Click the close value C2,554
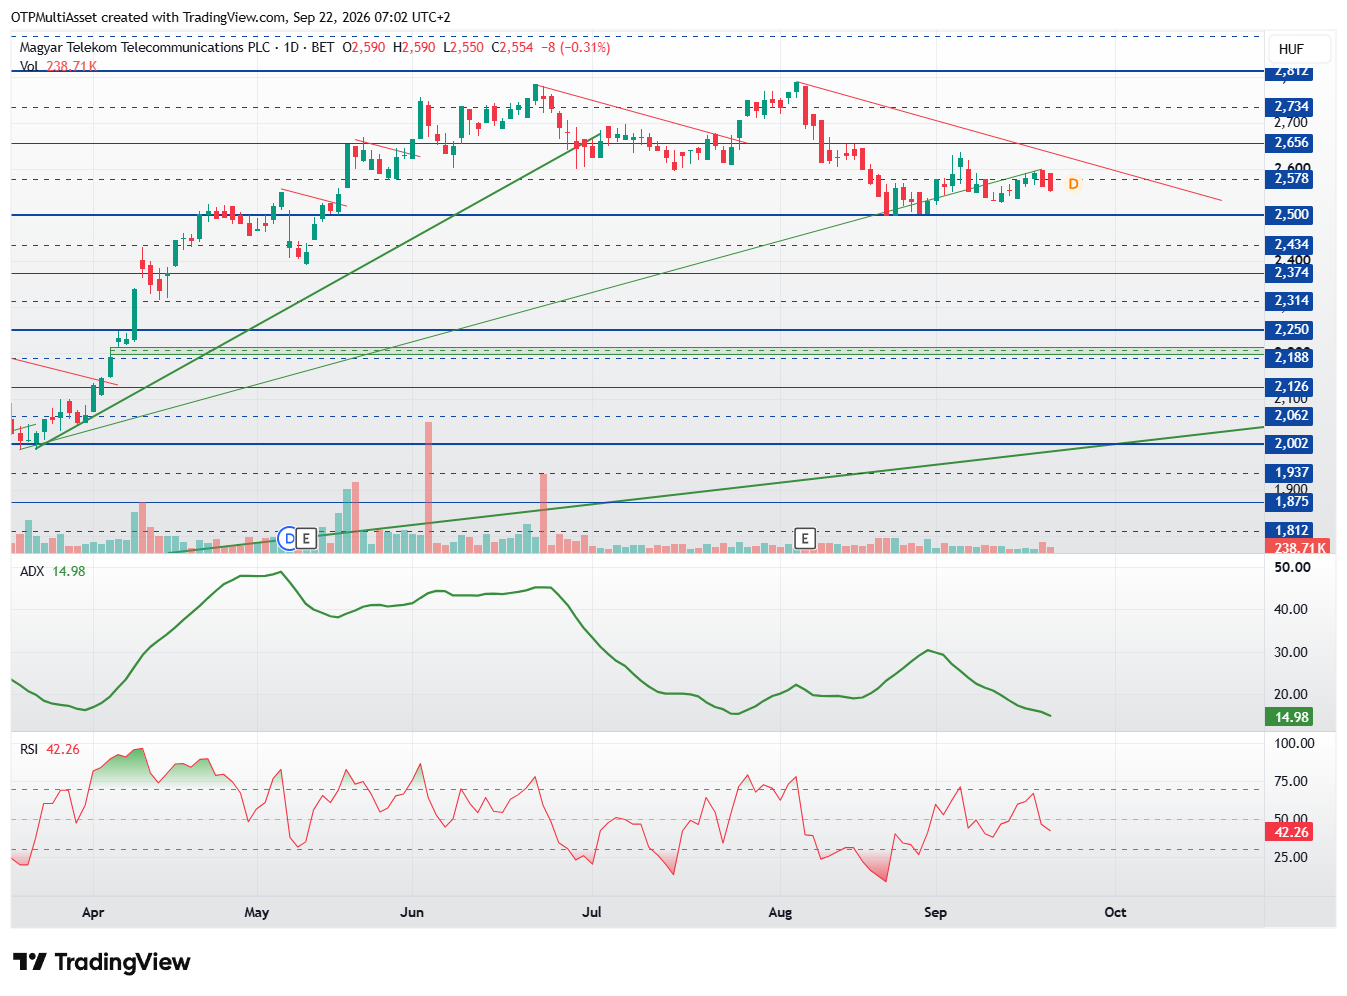The height and width of the screenshot is (996, 1347). click(513, 47)
